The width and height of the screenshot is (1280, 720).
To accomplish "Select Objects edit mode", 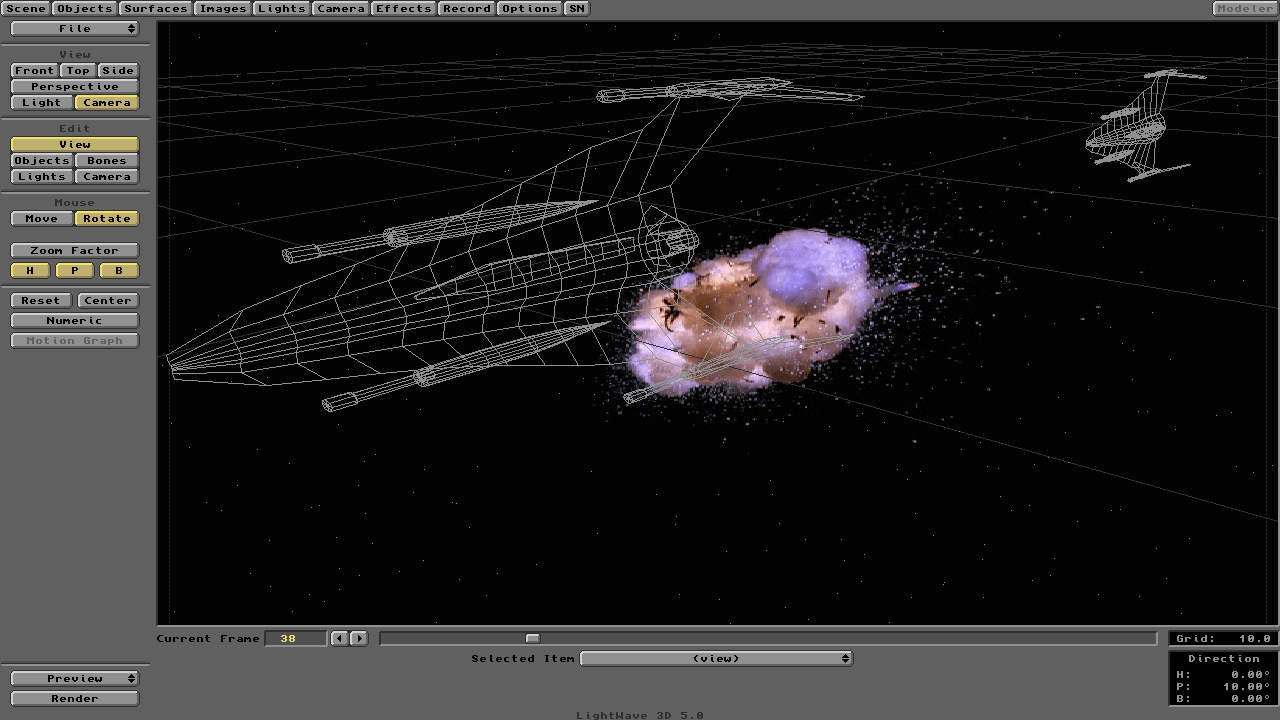I will (x=41, y=161).
